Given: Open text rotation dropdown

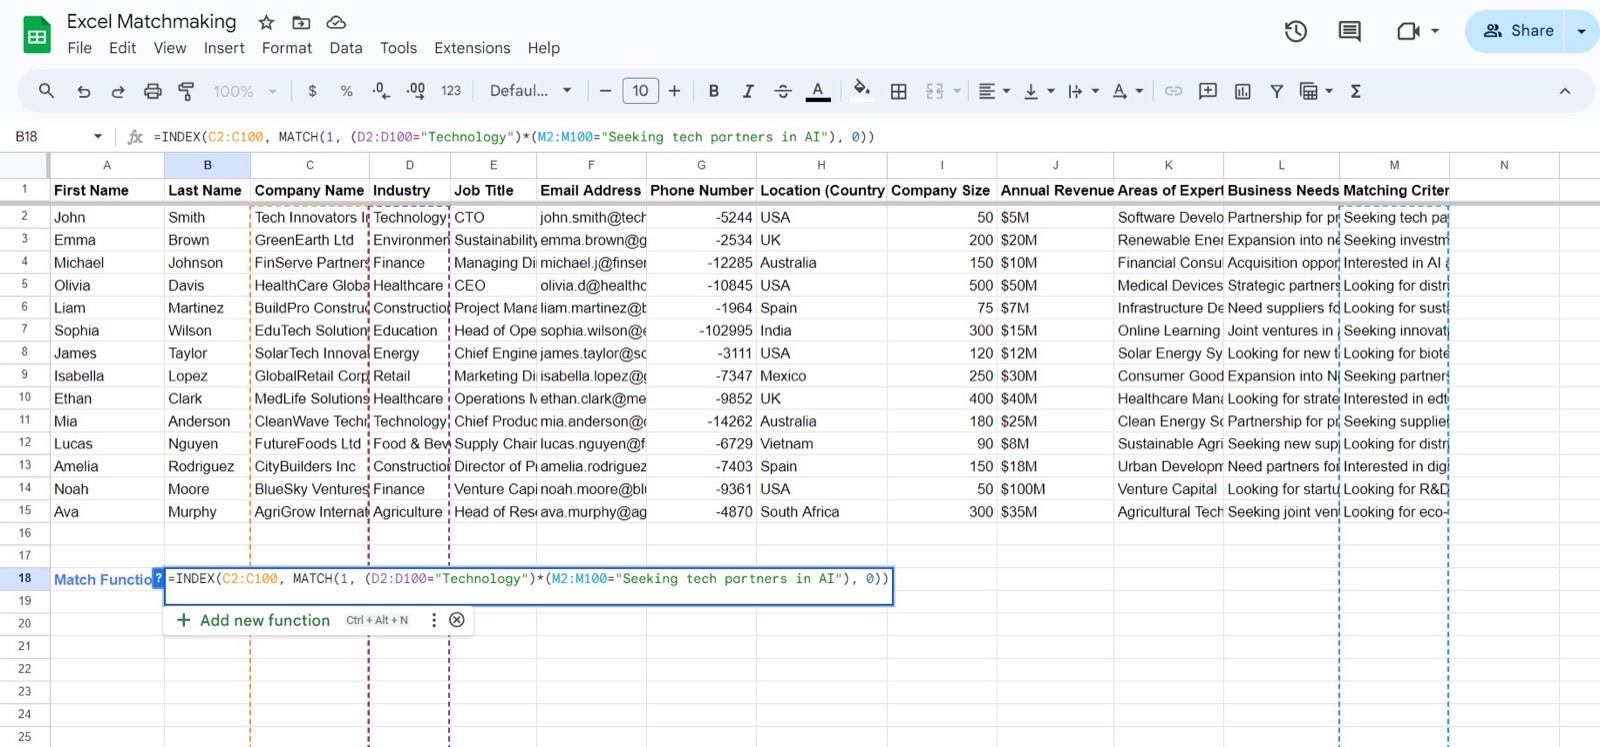Looking at the screenshot, I should (x=1127, y=91).
